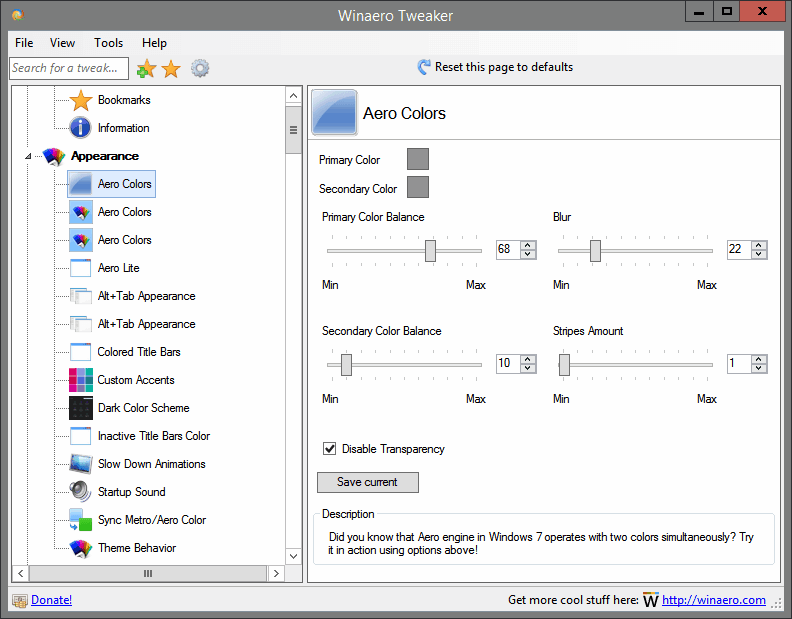
Task: Click the Blur value field showing 22
Action: coord(739,250)
